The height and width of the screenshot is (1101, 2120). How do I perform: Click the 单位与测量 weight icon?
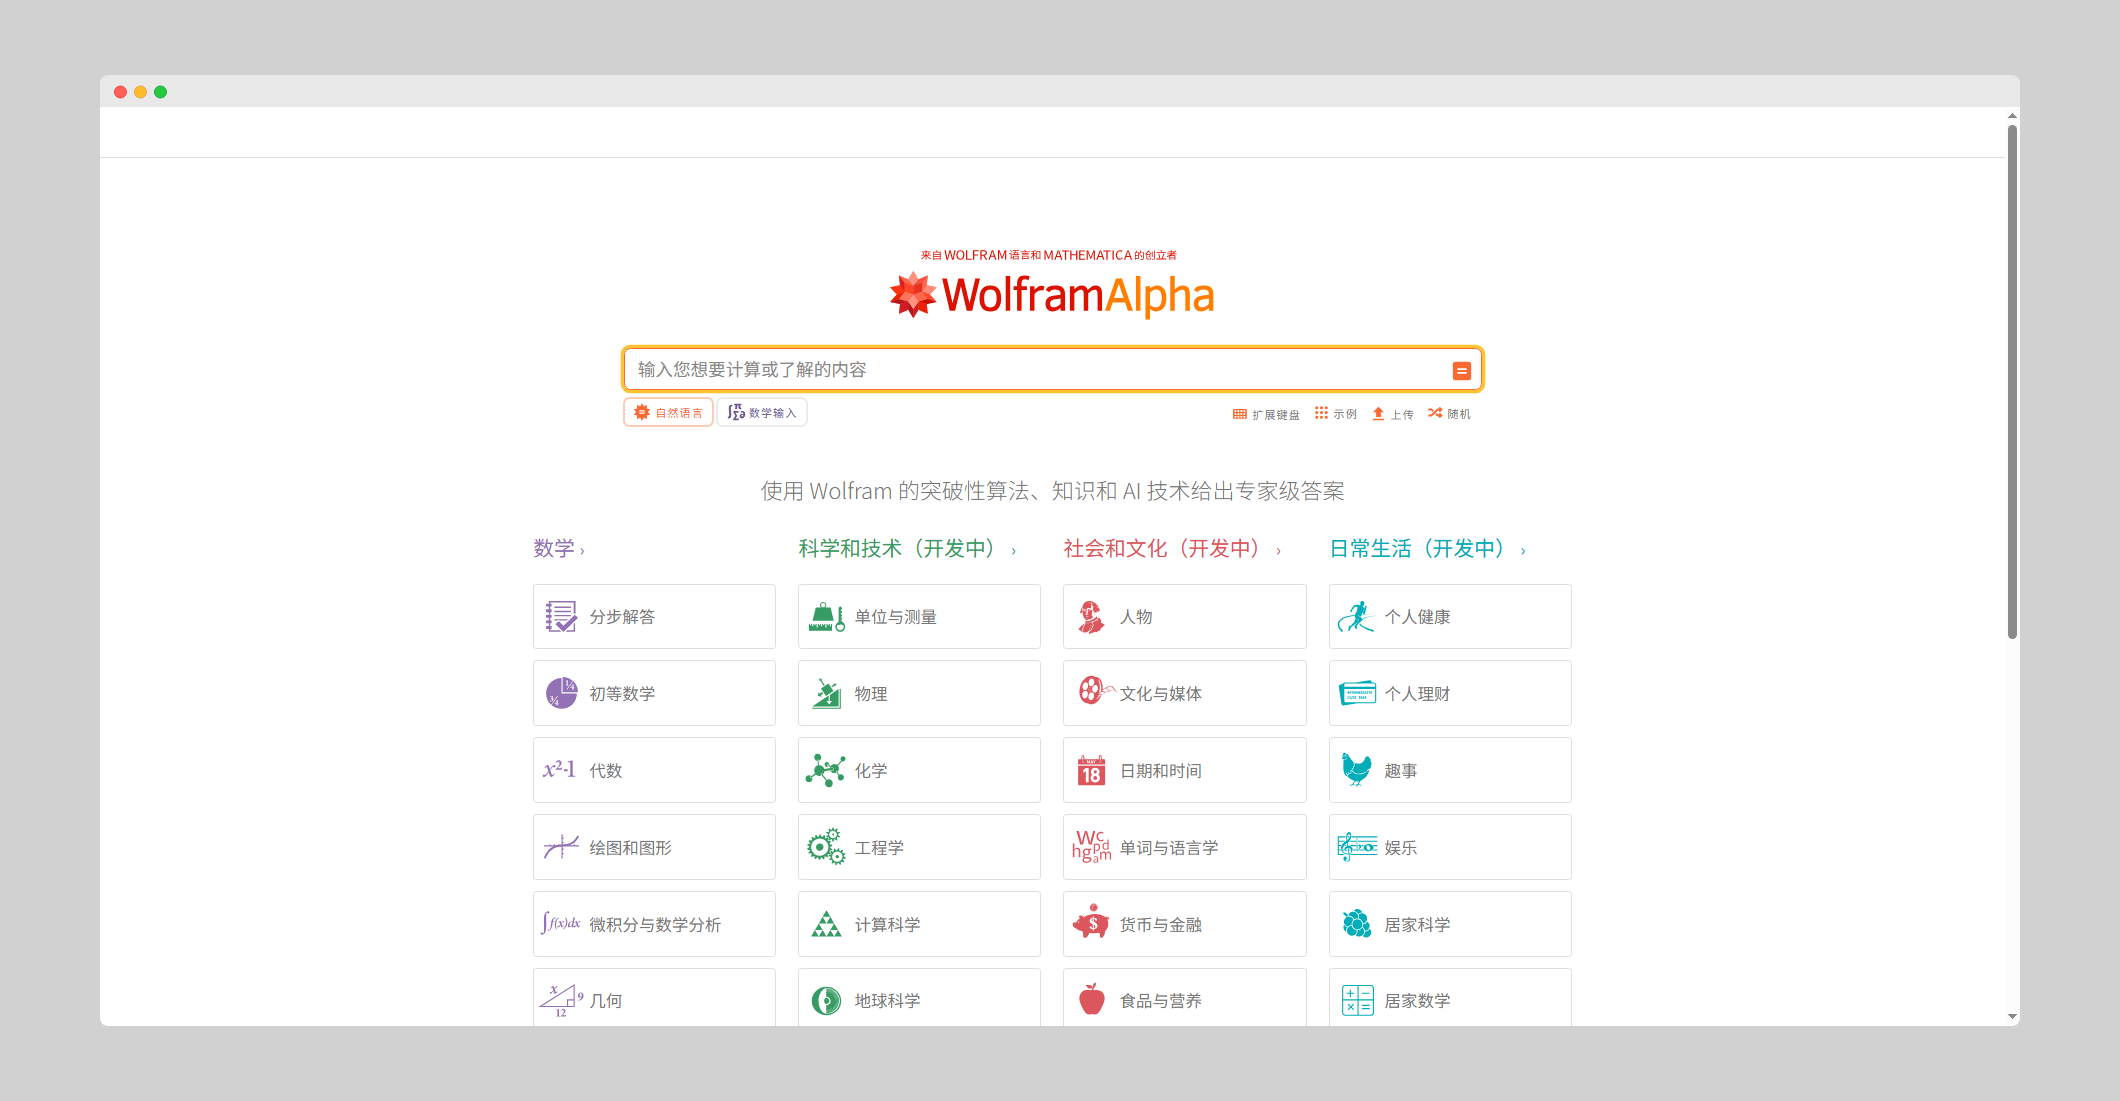click(x=826, y=617)
